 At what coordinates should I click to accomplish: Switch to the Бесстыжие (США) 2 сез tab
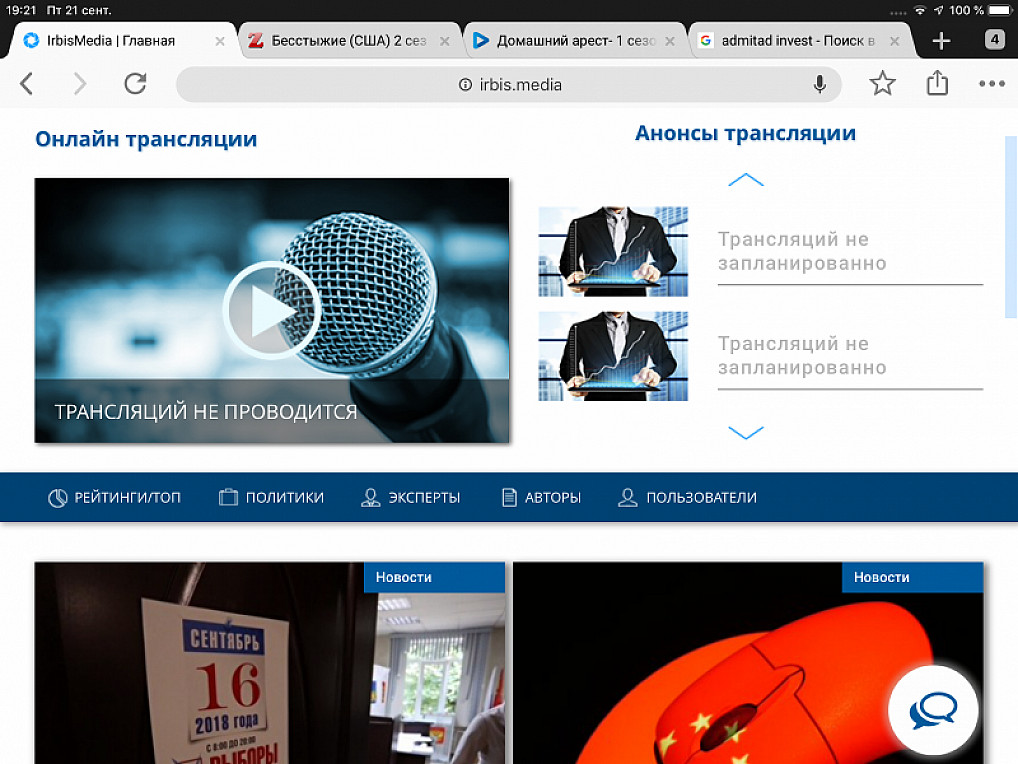pos(349,41)
